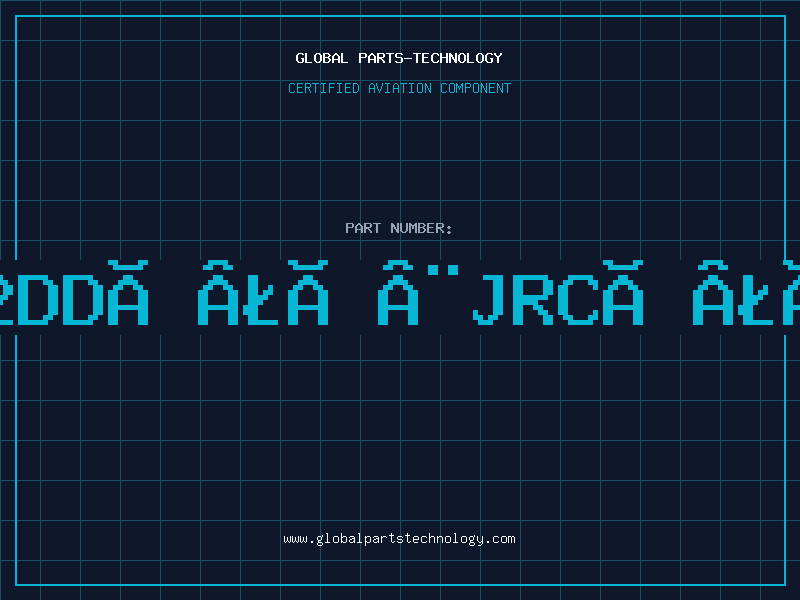
Task: Click the JRCĂ part number segment
Action: click(x=558, y=293)
